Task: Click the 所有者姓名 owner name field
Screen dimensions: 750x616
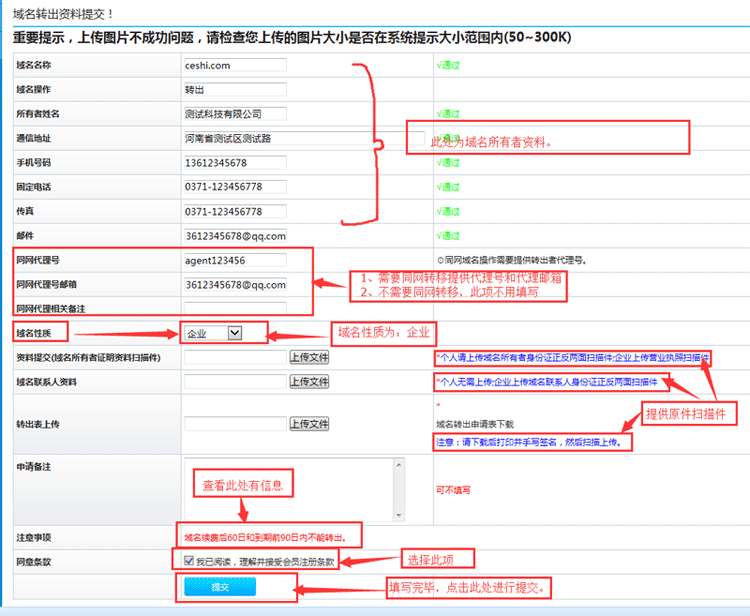Action: pos(235,114)
